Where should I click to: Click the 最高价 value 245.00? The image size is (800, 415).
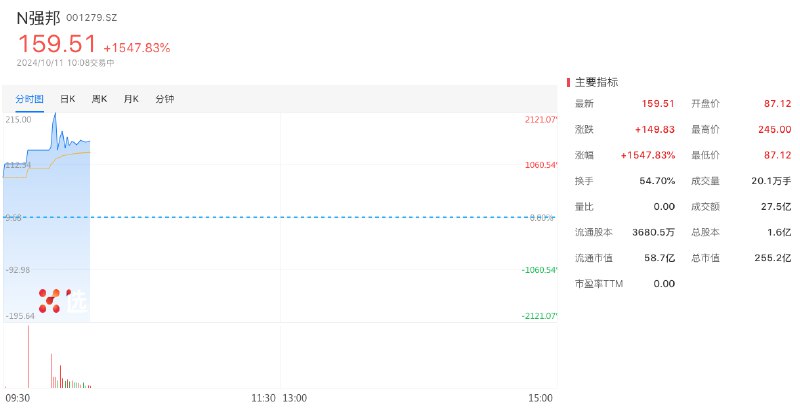coord(774,130)
